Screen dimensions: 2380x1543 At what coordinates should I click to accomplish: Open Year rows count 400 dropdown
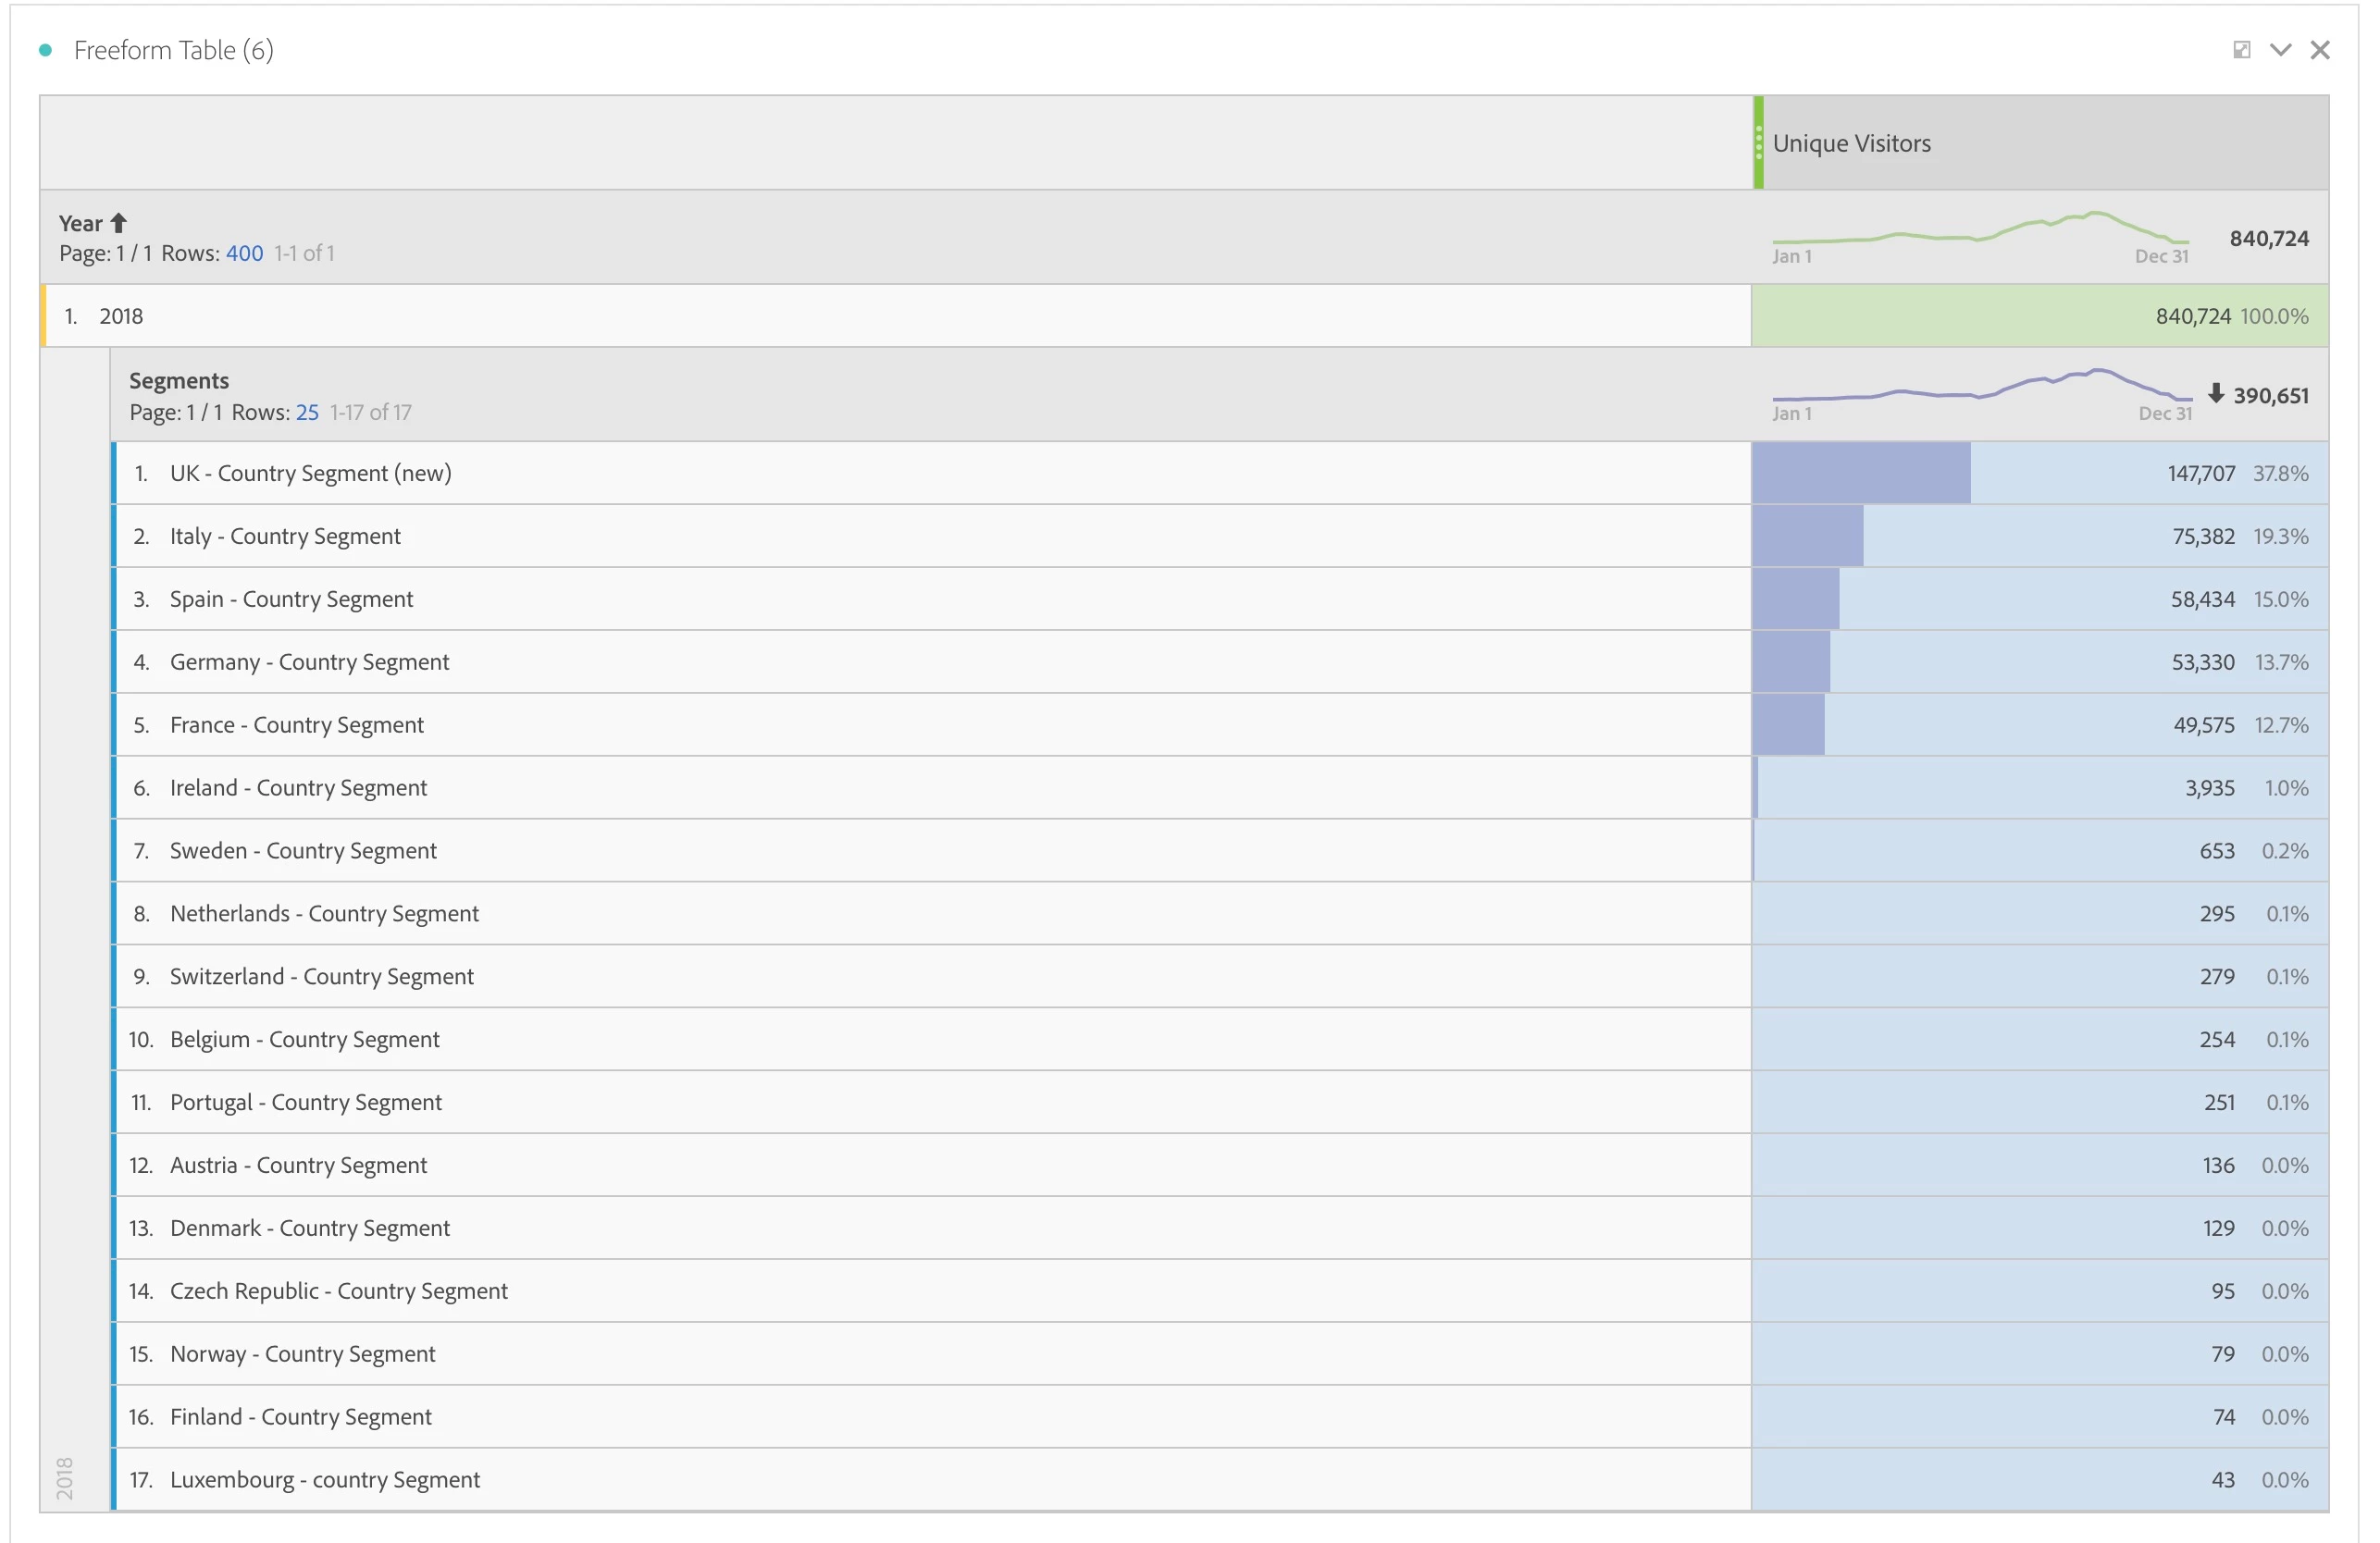coord(244,253)
